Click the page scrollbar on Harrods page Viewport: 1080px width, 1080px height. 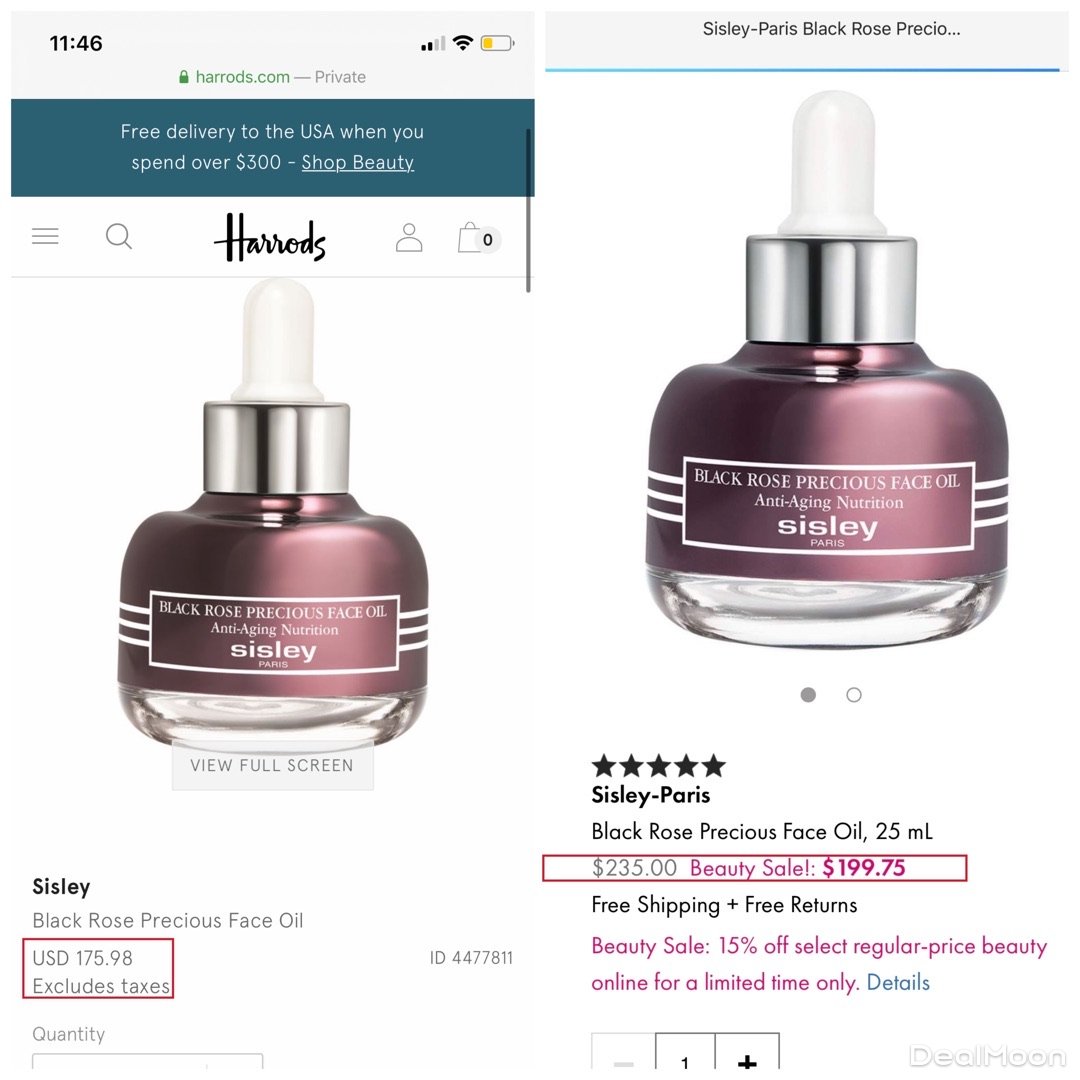(x=528, y=210)
